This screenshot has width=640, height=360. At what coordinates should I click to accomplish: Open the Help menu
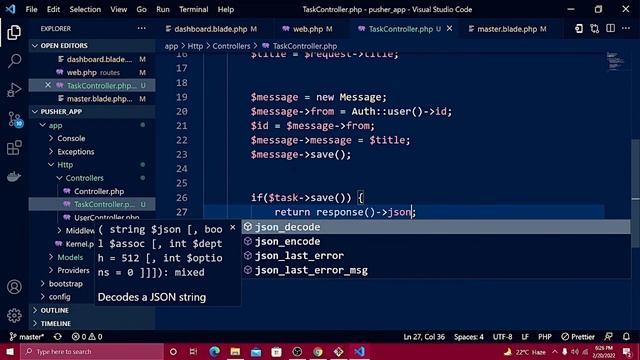[225, 9]
